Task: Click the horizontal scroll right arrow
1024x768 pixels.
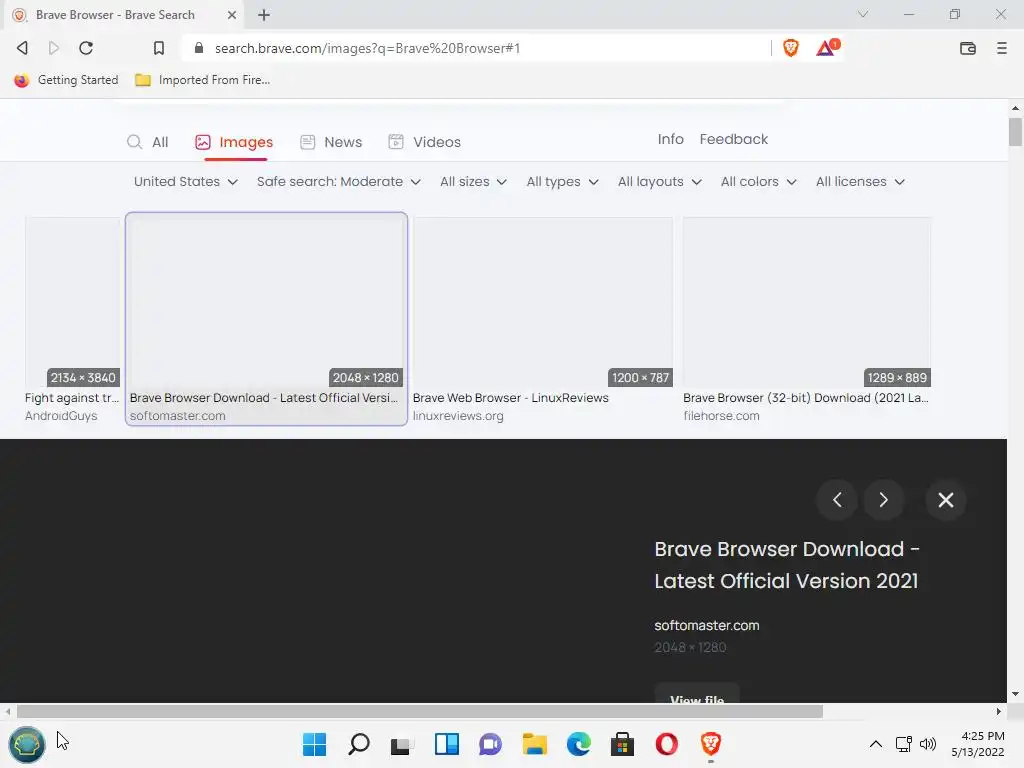Action: 999,711
